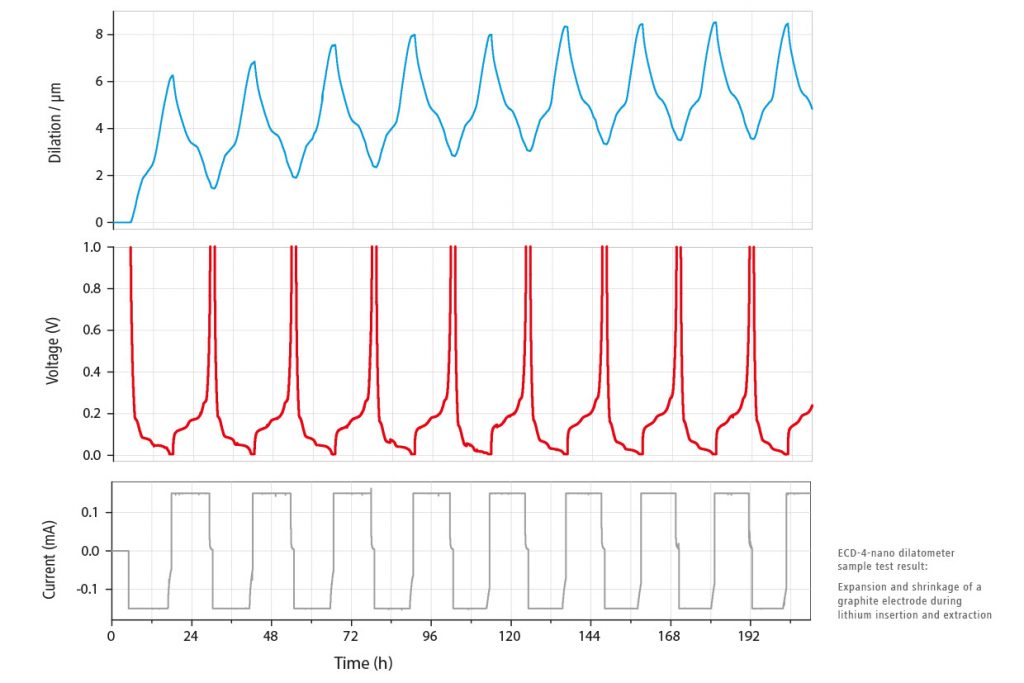Select the 144 tick on the time axis
This screenshot has width=1024, height=683.
589,636
